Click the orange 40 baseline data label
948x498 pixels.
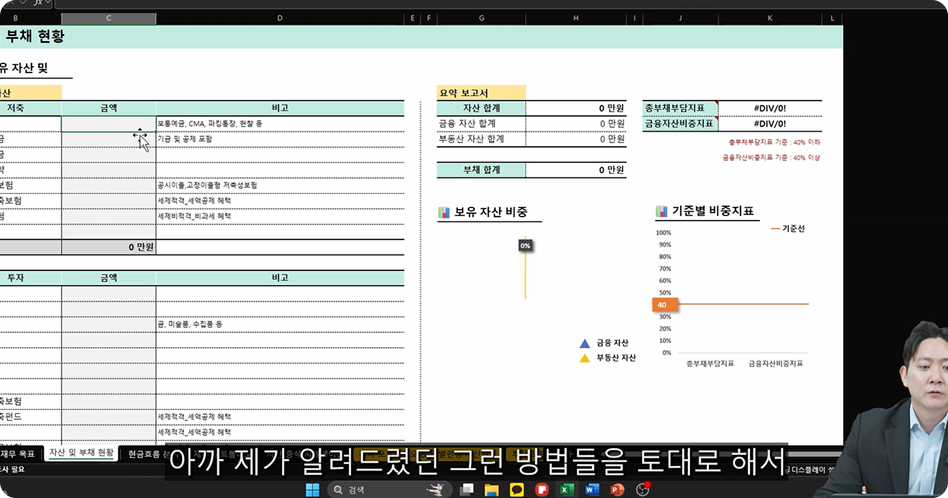(x=662, y=305)
